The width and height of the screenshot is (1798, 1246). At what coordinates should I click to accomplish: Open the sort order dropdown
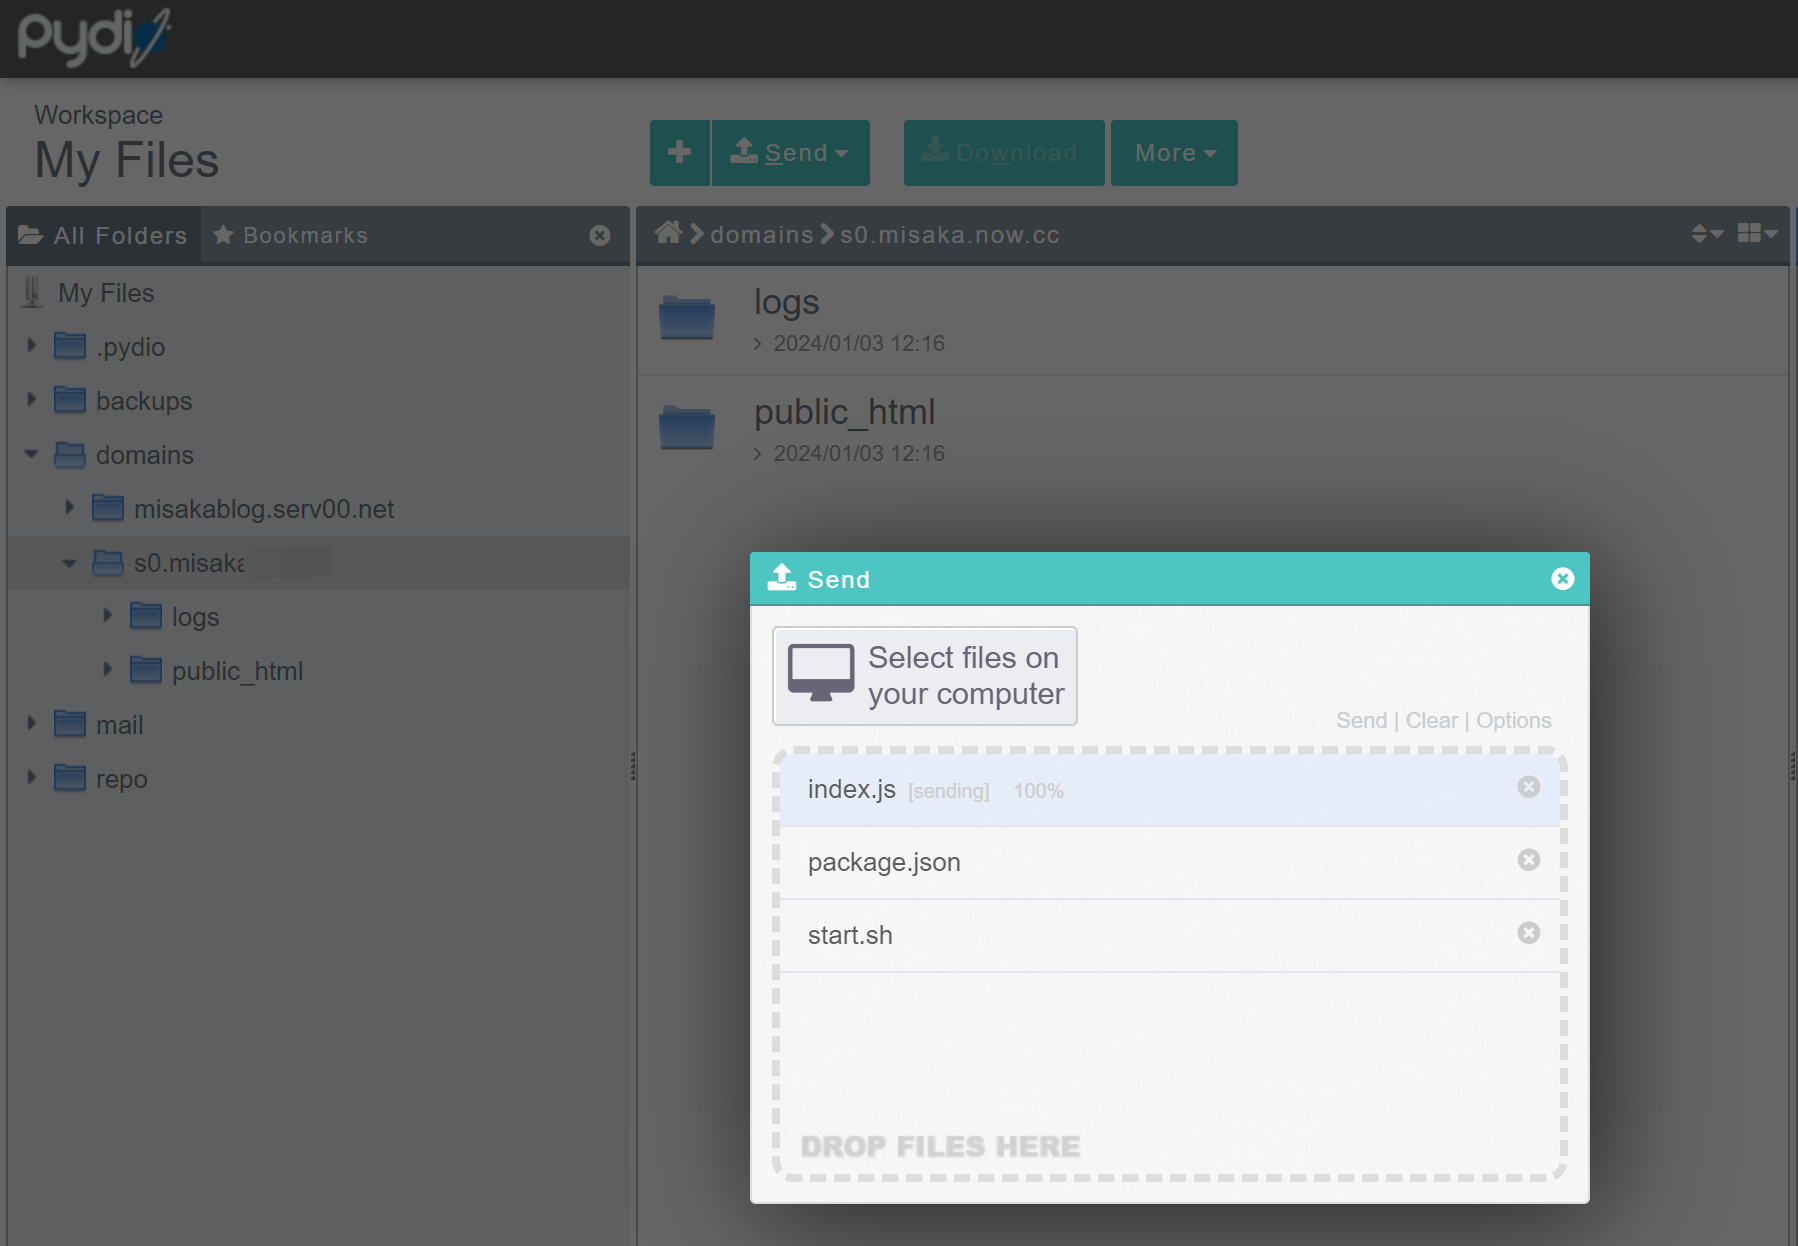pos(1706,234)
